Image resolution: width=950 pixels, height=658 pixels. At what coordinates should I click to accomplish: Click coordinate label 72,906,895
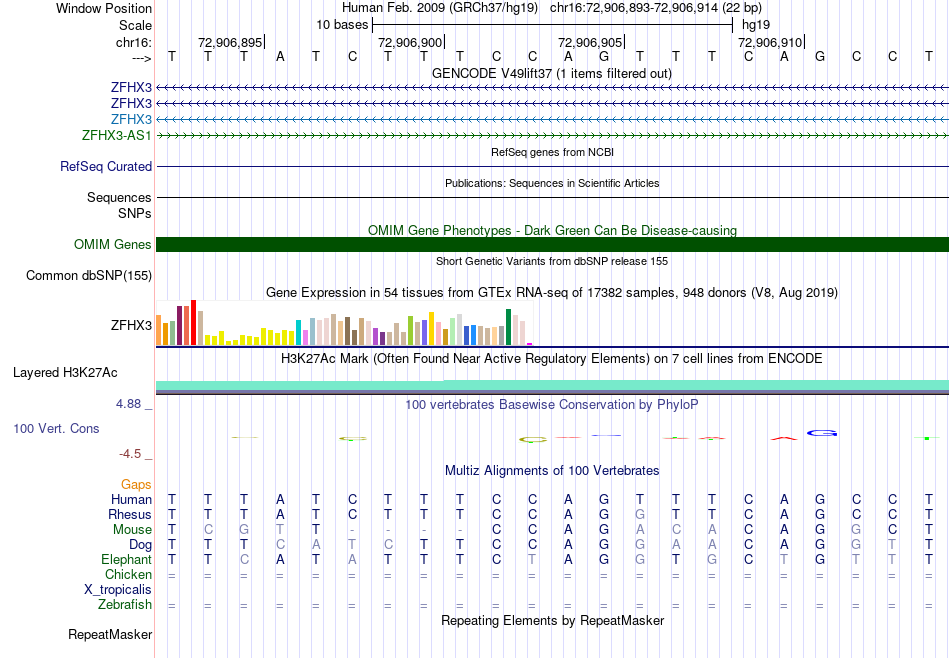pyautogui.click(x=230, y=42)
